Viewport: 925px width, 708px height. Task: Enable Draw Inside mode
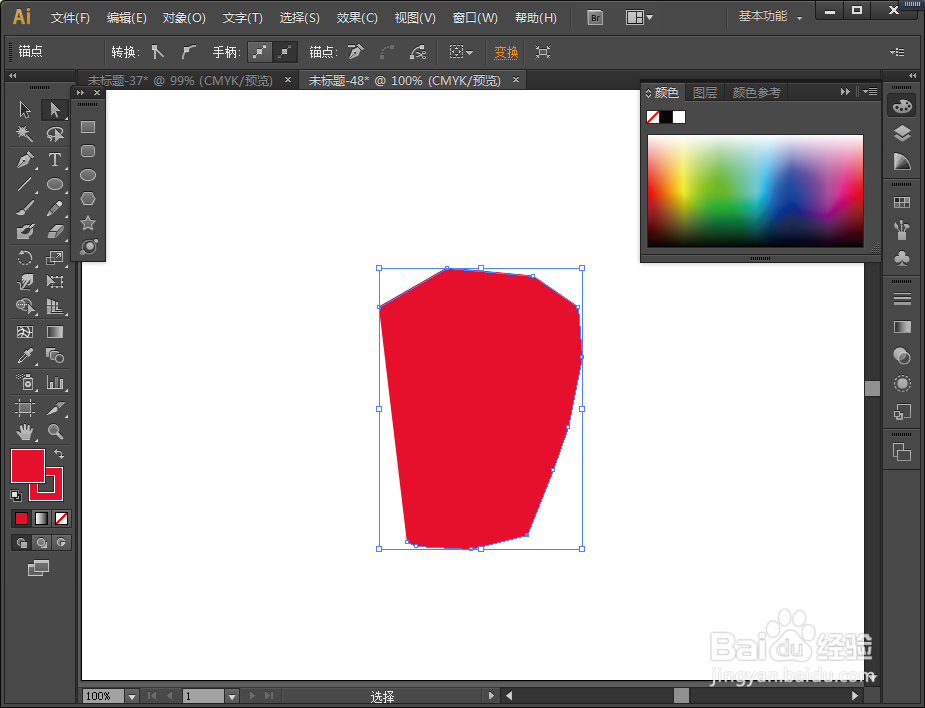61,543
